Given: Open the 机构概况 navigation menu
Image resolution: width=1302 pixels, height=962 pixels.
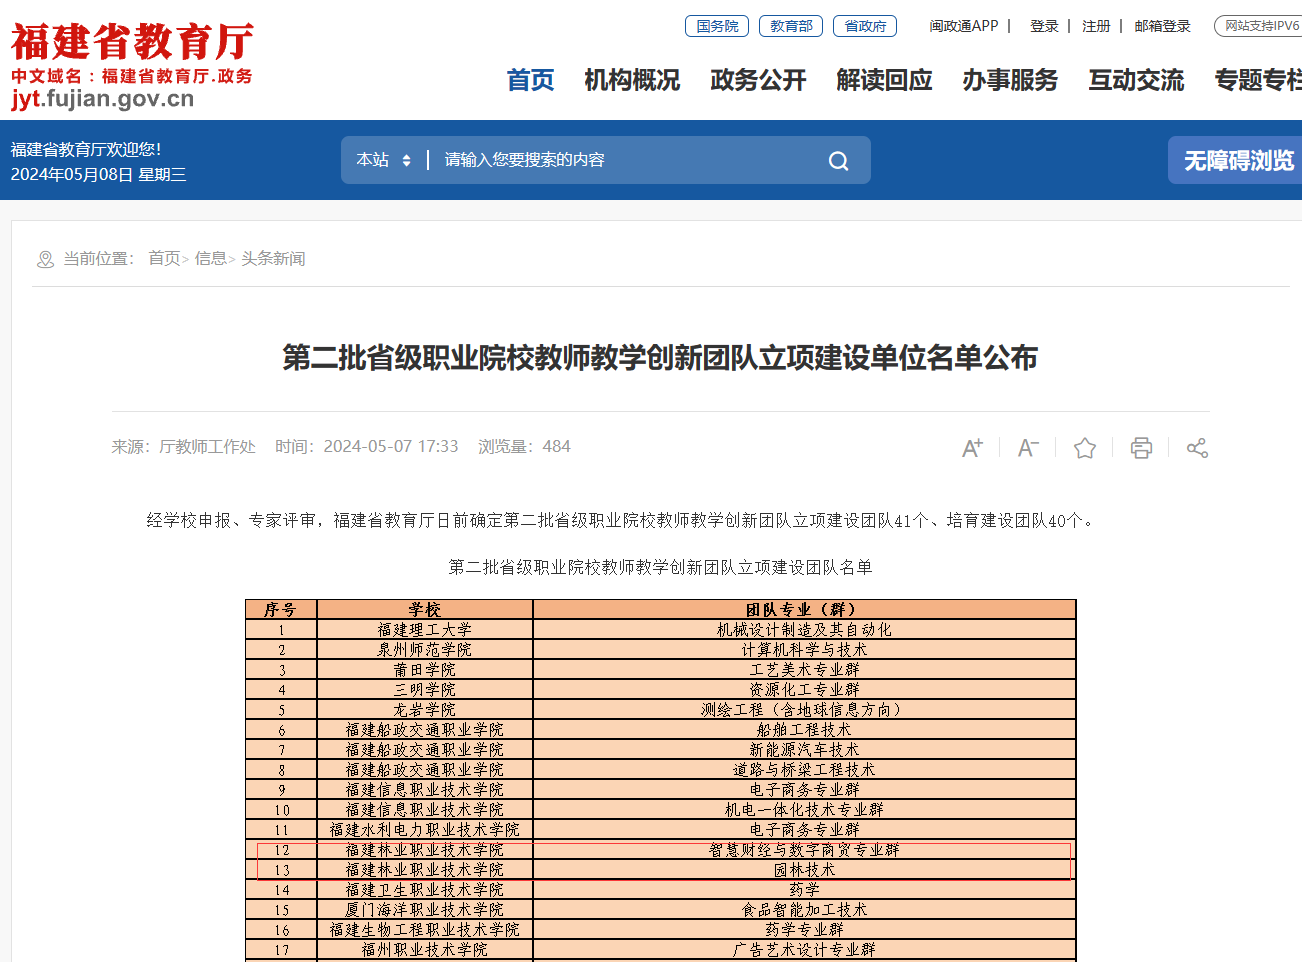Looking at the screenshot, I should point(632,80).
